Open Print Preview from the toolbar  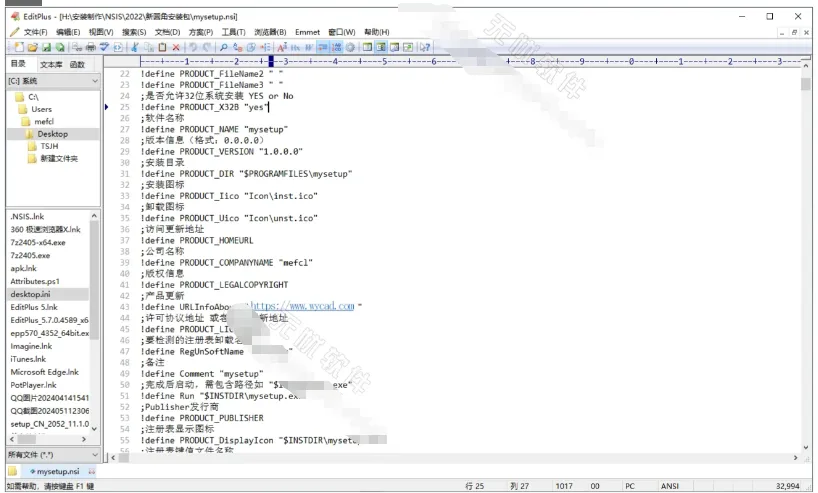pos(77,47)
